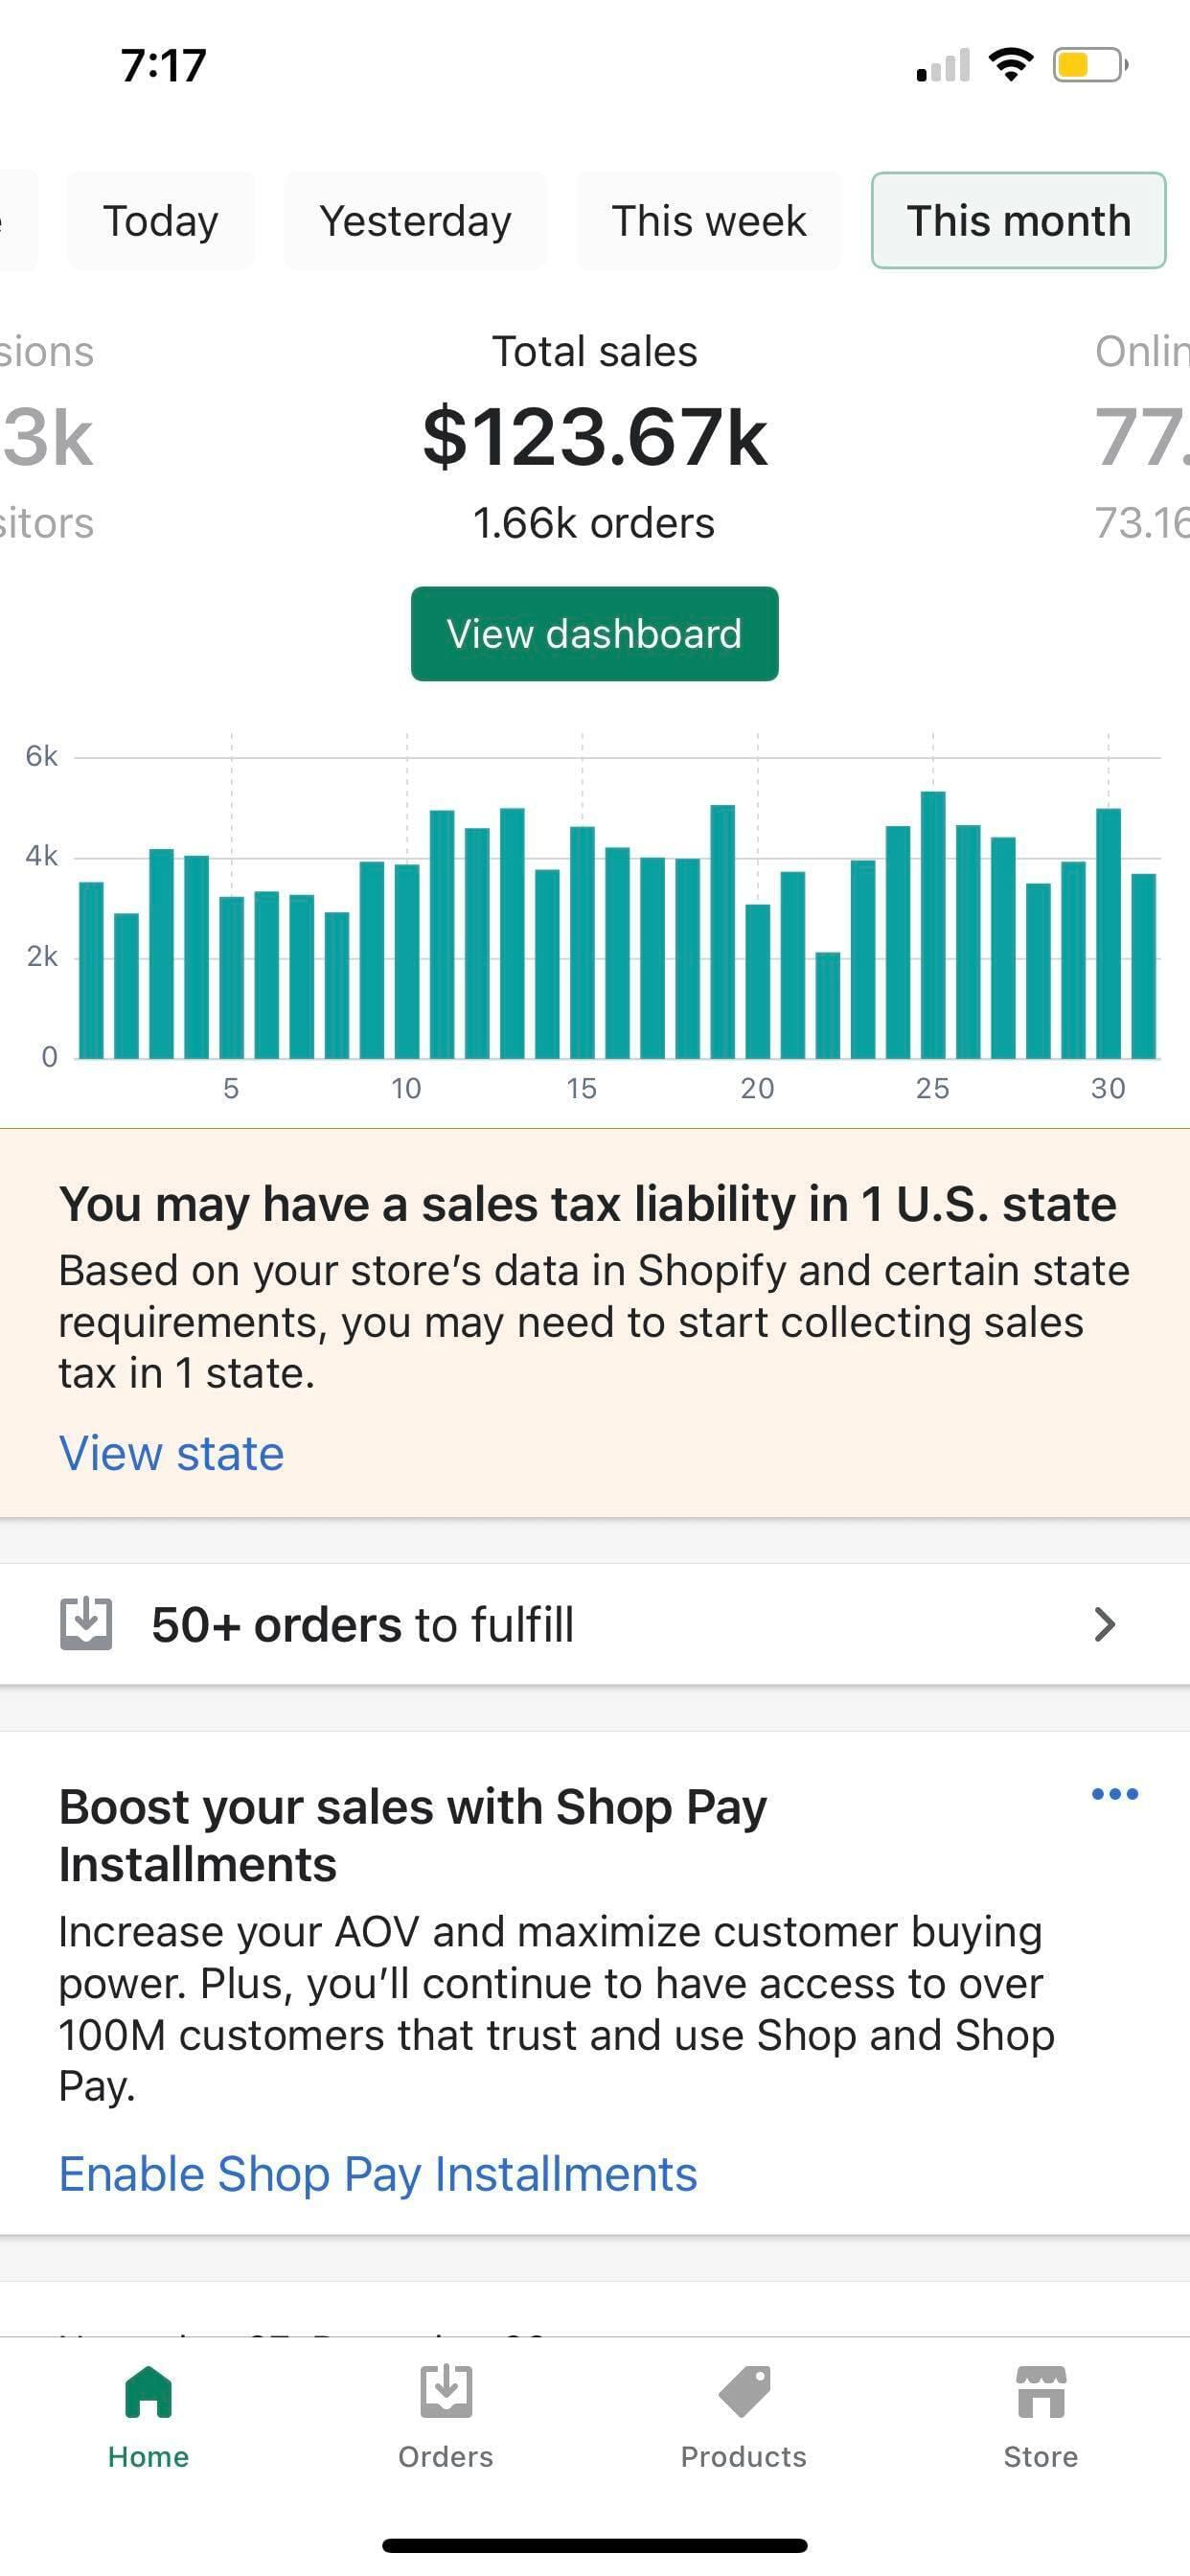
Task: Click the View dashboard button
Action: [x=594, y=634]
